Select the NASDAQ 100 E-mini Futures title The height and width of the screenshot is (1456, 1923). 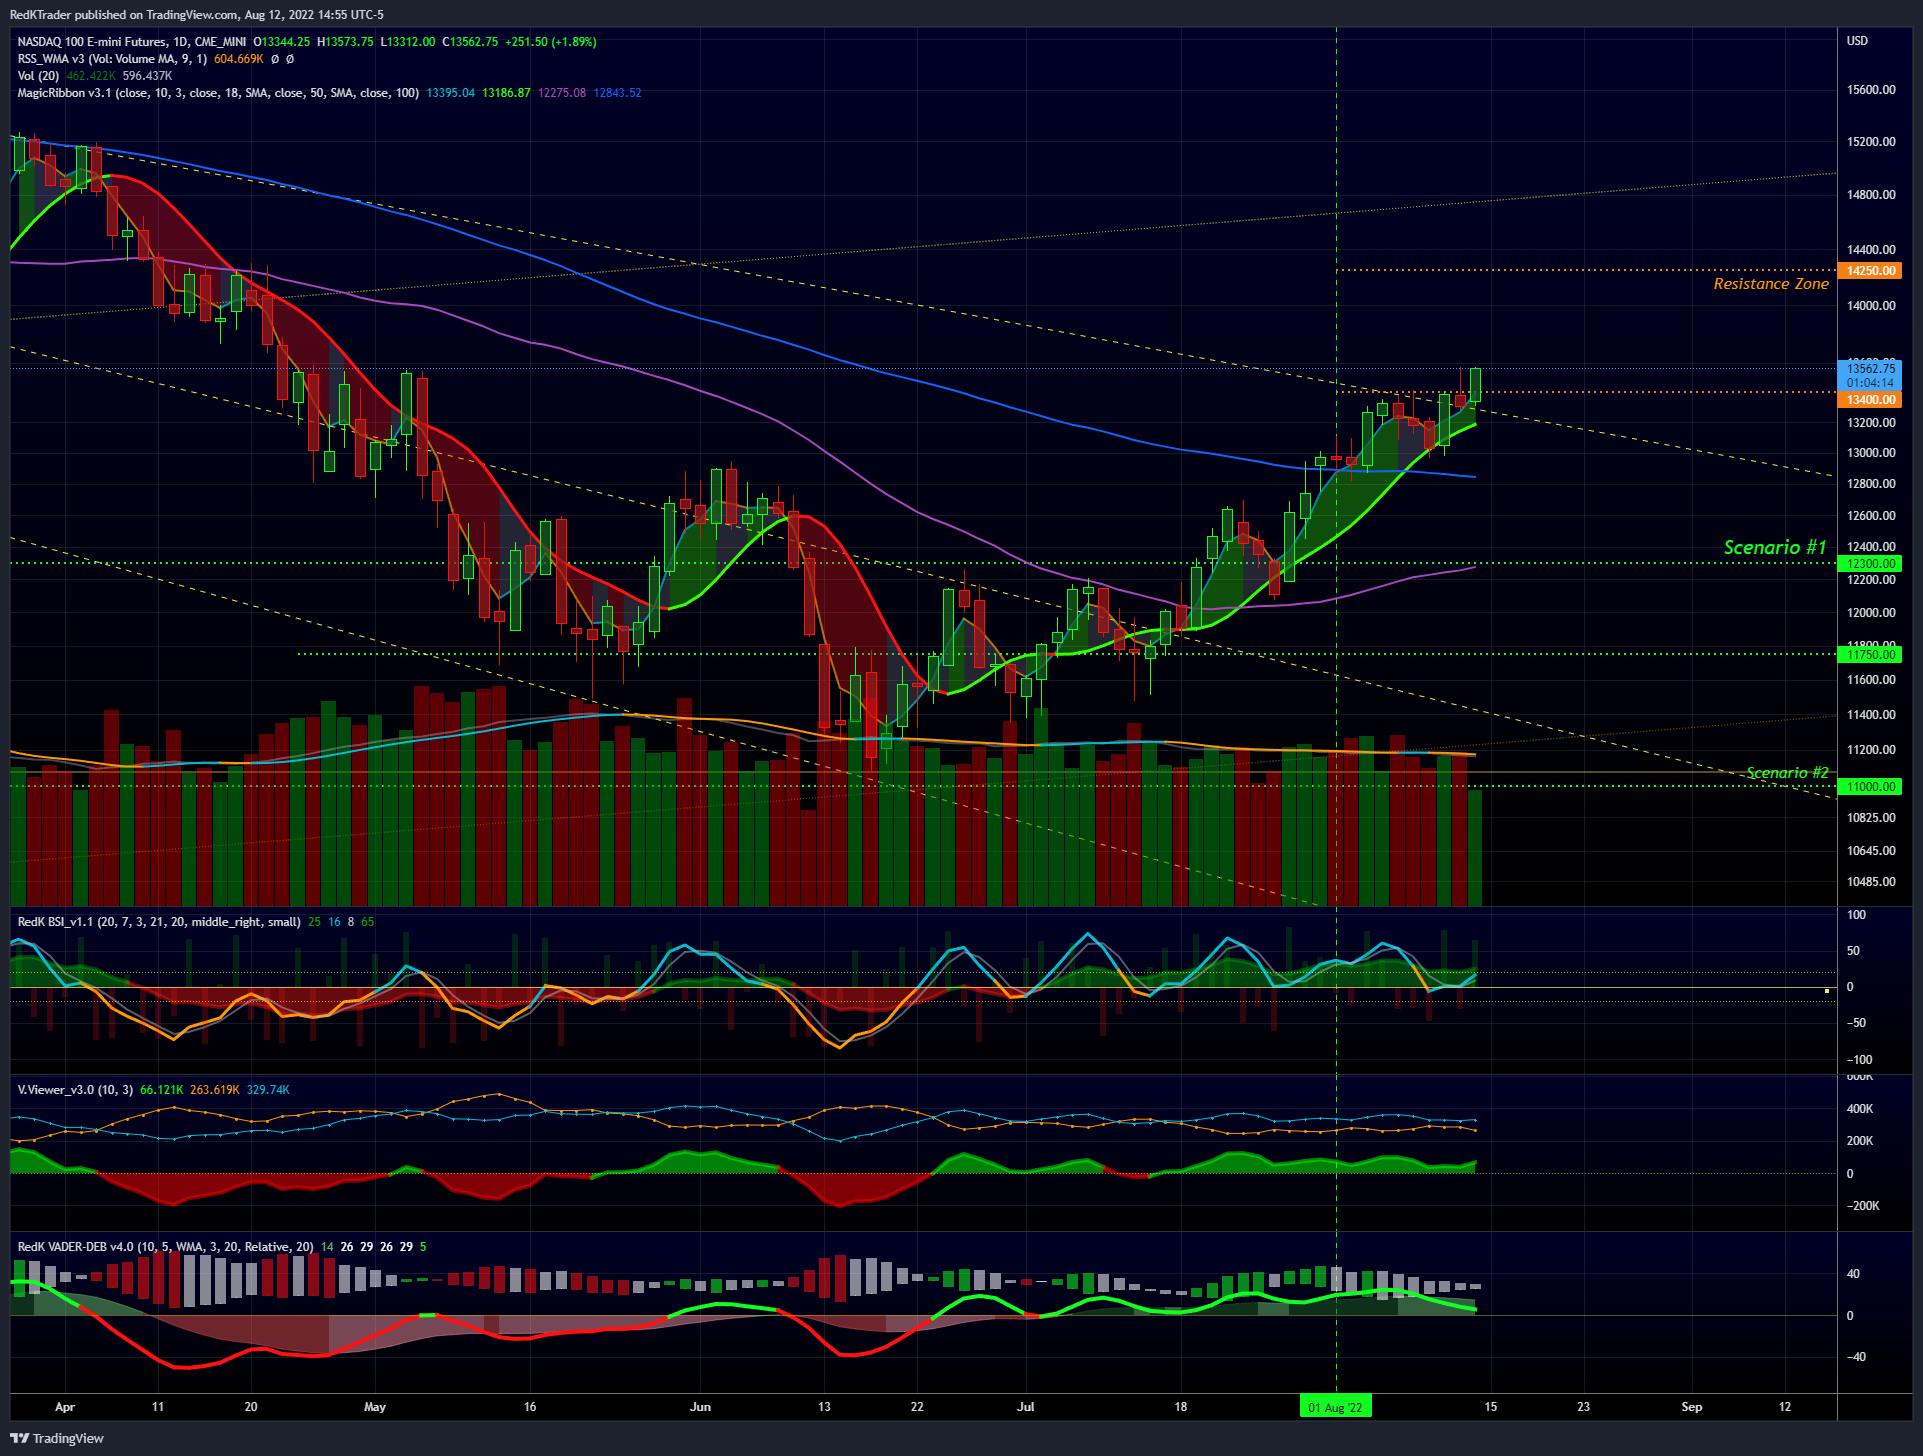[x=132, y=42]
